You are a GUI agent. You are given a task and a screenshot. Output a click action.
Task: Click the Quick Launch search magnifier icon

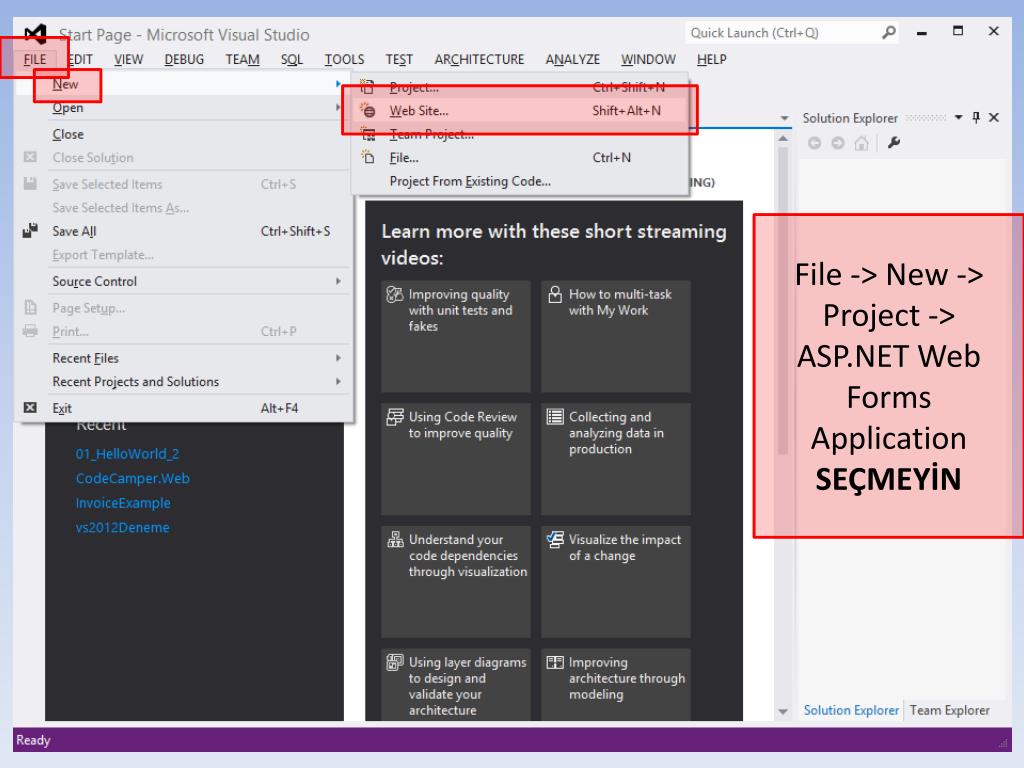click(x=888, y=32)
